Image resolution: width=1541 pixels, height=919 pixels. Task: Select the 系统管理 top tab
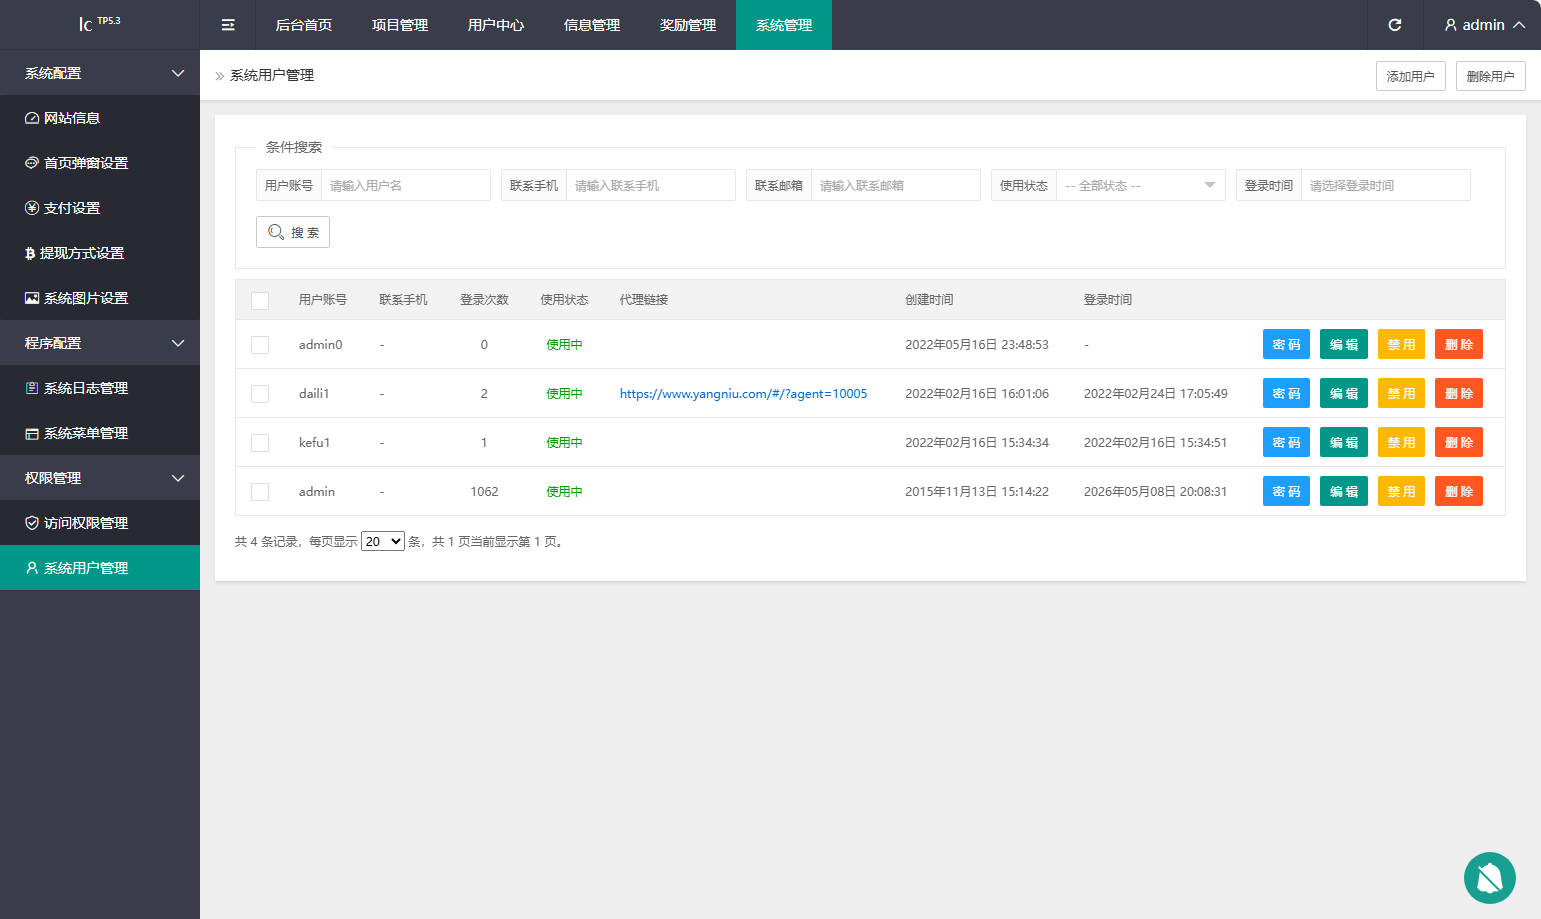(x=784, y=25)
